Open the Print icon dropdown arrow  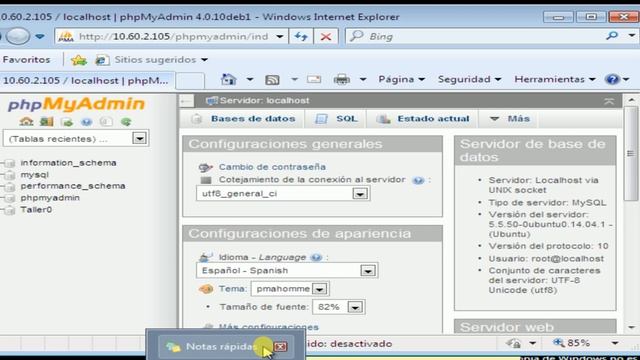[x=362, y=79]
